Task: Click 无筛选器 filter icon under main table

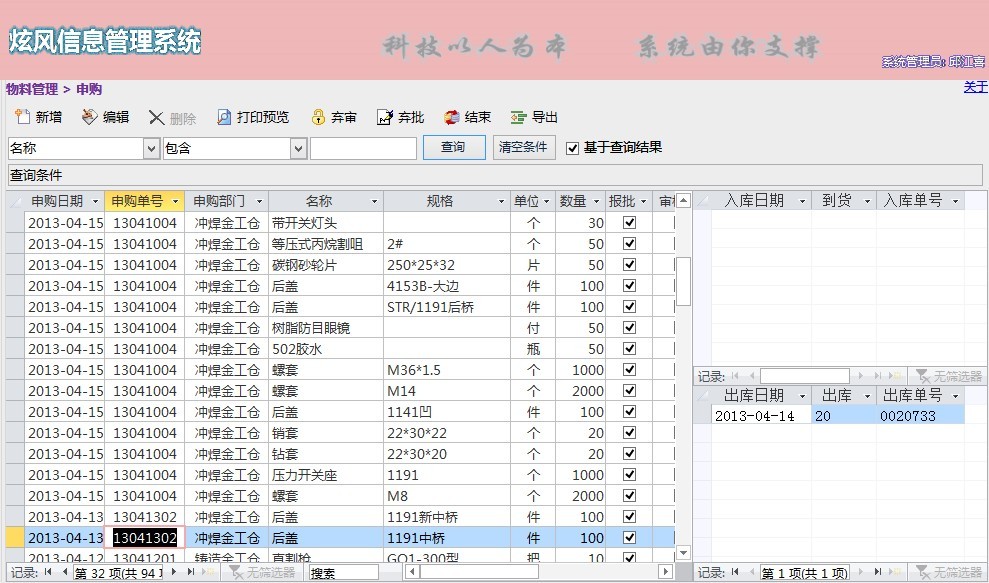Action: coord(236,572)
